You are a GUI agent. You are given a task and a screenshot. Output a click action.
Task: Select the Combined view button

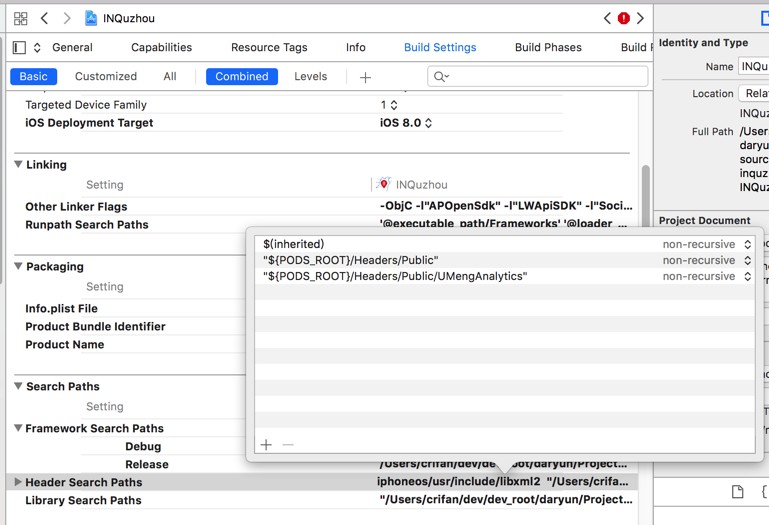coord(242,77)
